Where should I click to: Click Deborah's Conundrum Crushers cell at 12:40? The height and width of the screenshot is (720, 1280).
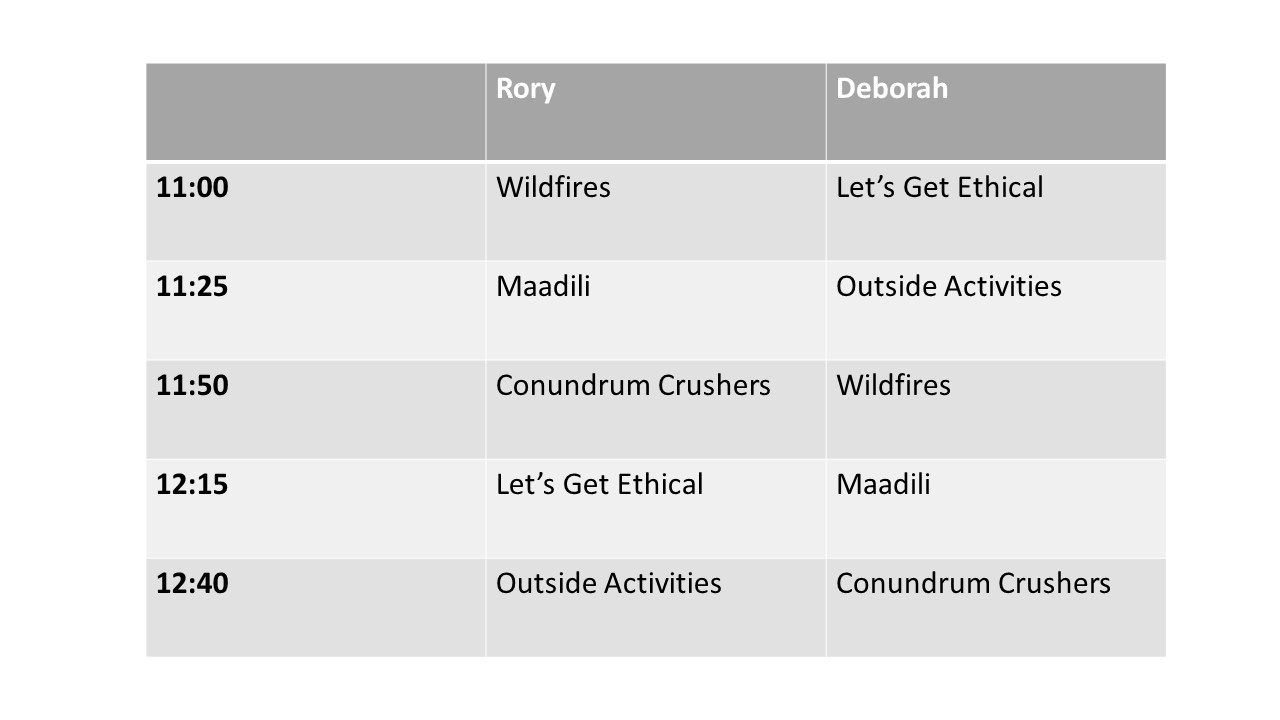point(996,607)
